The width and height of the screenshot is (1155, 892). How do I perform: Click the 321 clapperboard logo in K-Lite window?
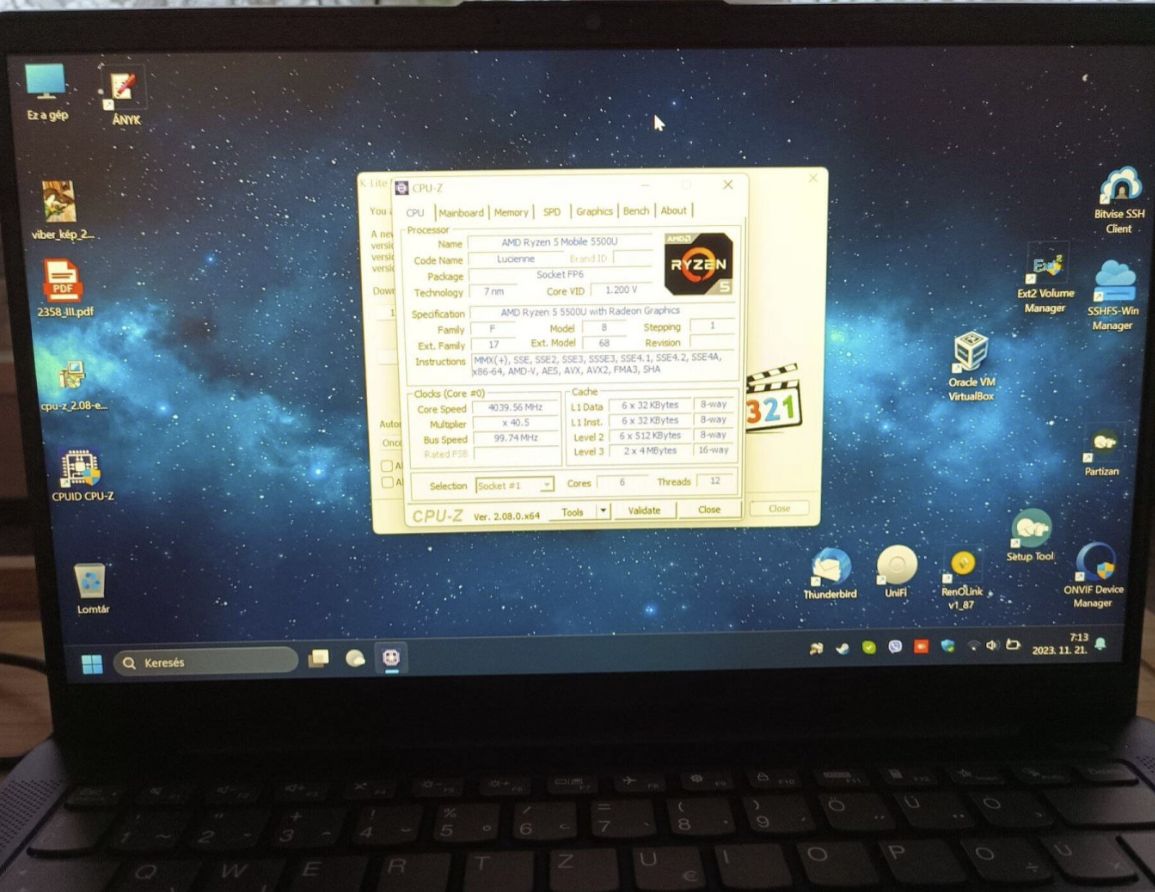773,398
